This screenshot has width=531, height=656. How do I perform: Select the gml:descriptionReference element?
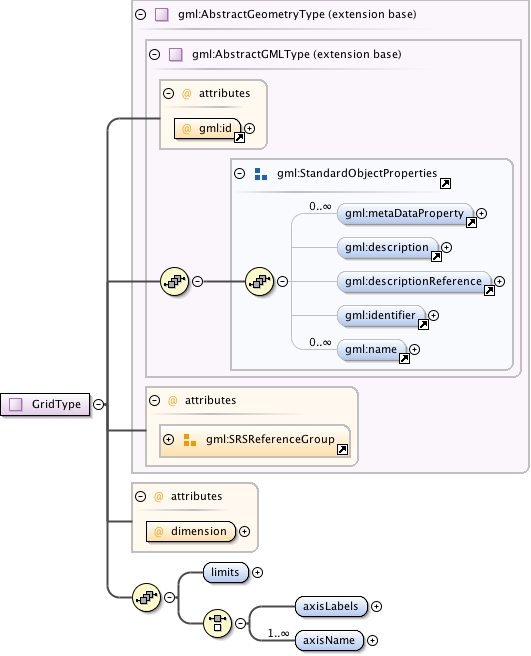[x=414, y=282]
